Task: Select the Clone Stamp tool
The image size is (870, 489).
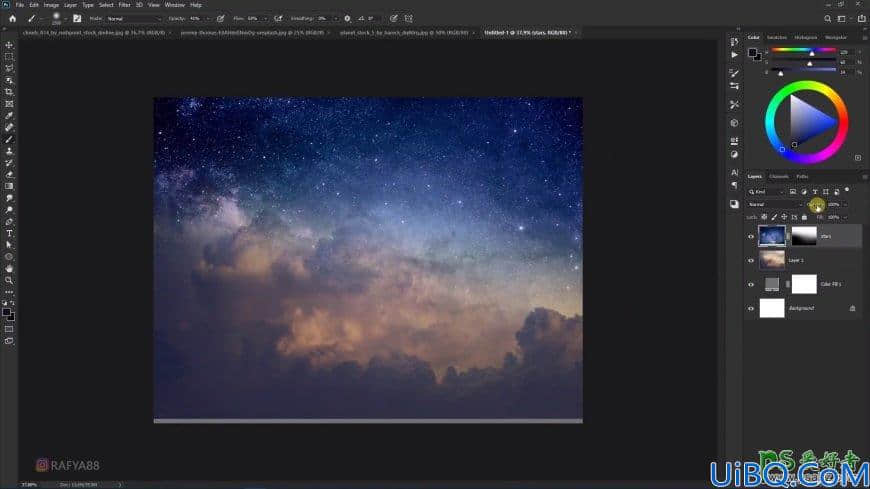Action: (x=9, y=151)
